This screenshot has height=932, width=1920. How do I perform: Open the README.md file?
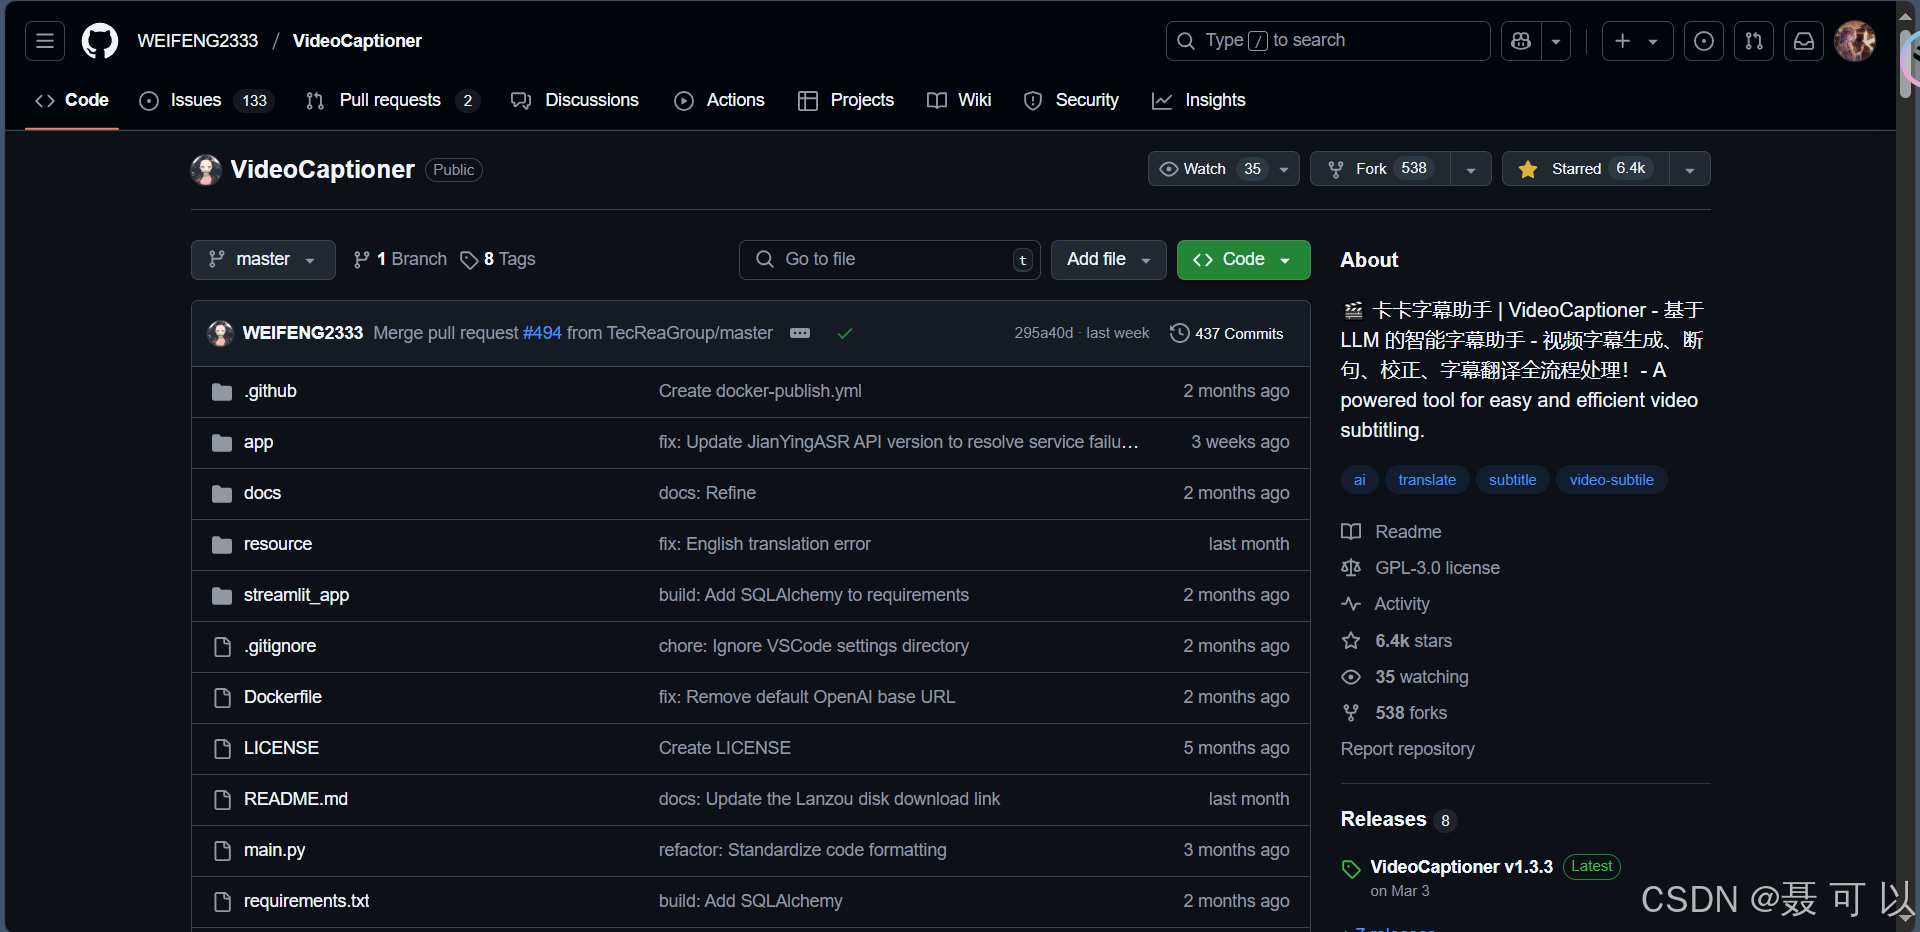[x=296, y=799]
